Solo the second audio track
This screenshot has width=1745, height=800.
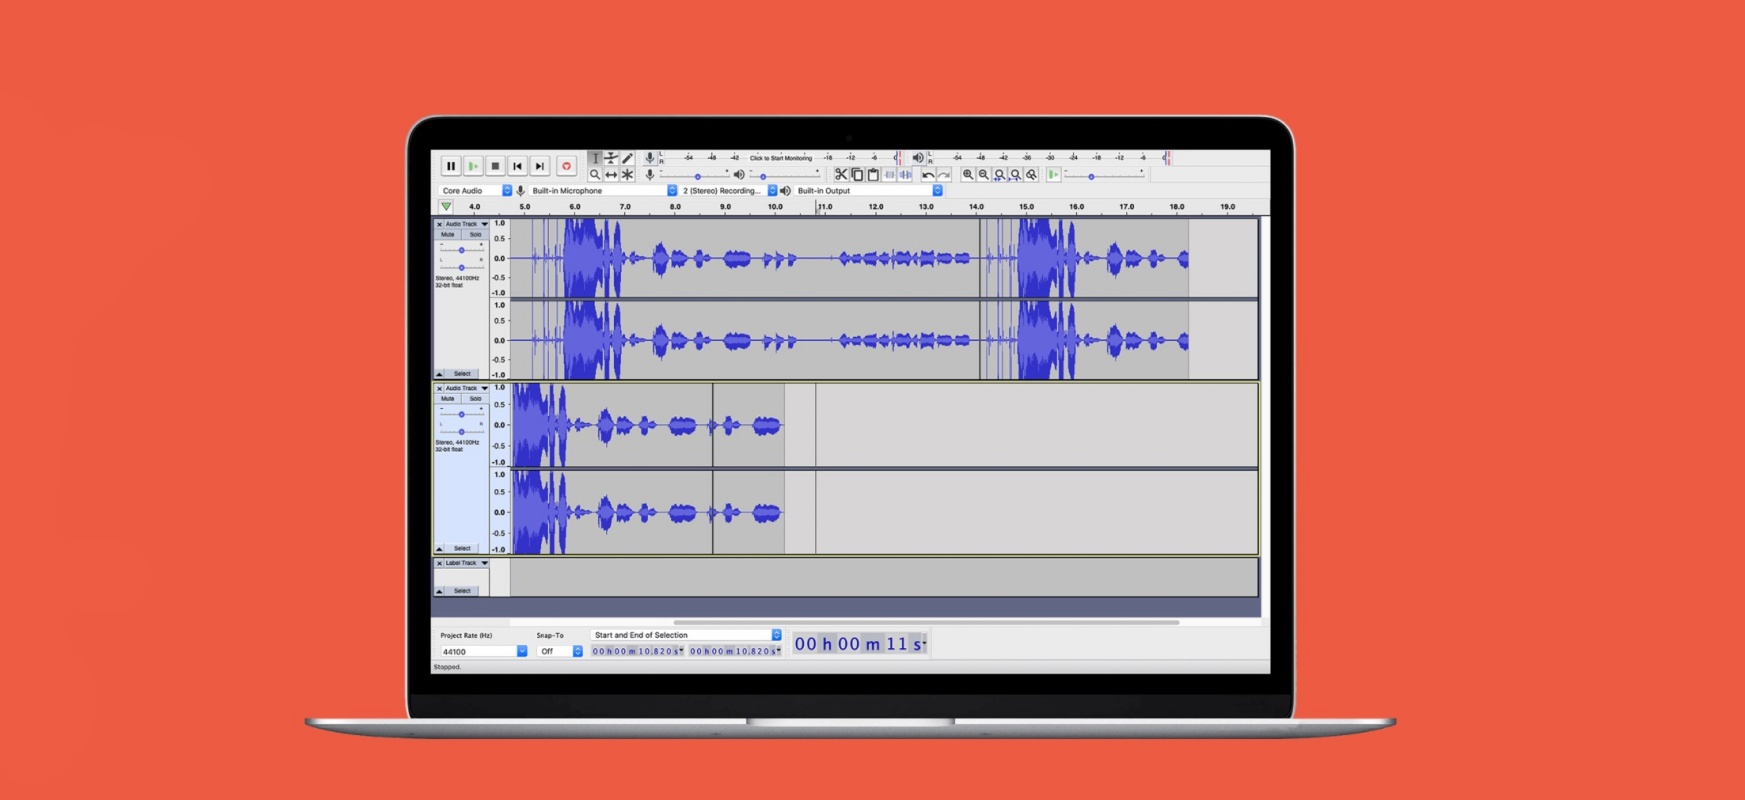pos(475,398)
